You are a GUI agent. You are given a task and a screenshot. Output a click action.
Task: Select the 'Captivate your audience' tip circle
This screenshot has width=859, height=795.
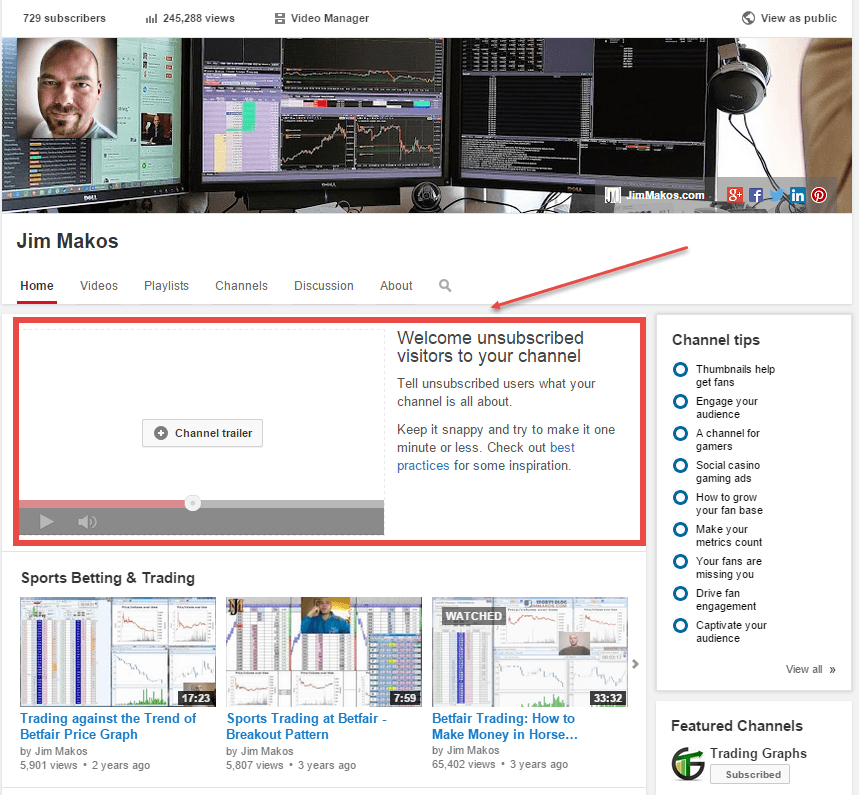point(680,626)
